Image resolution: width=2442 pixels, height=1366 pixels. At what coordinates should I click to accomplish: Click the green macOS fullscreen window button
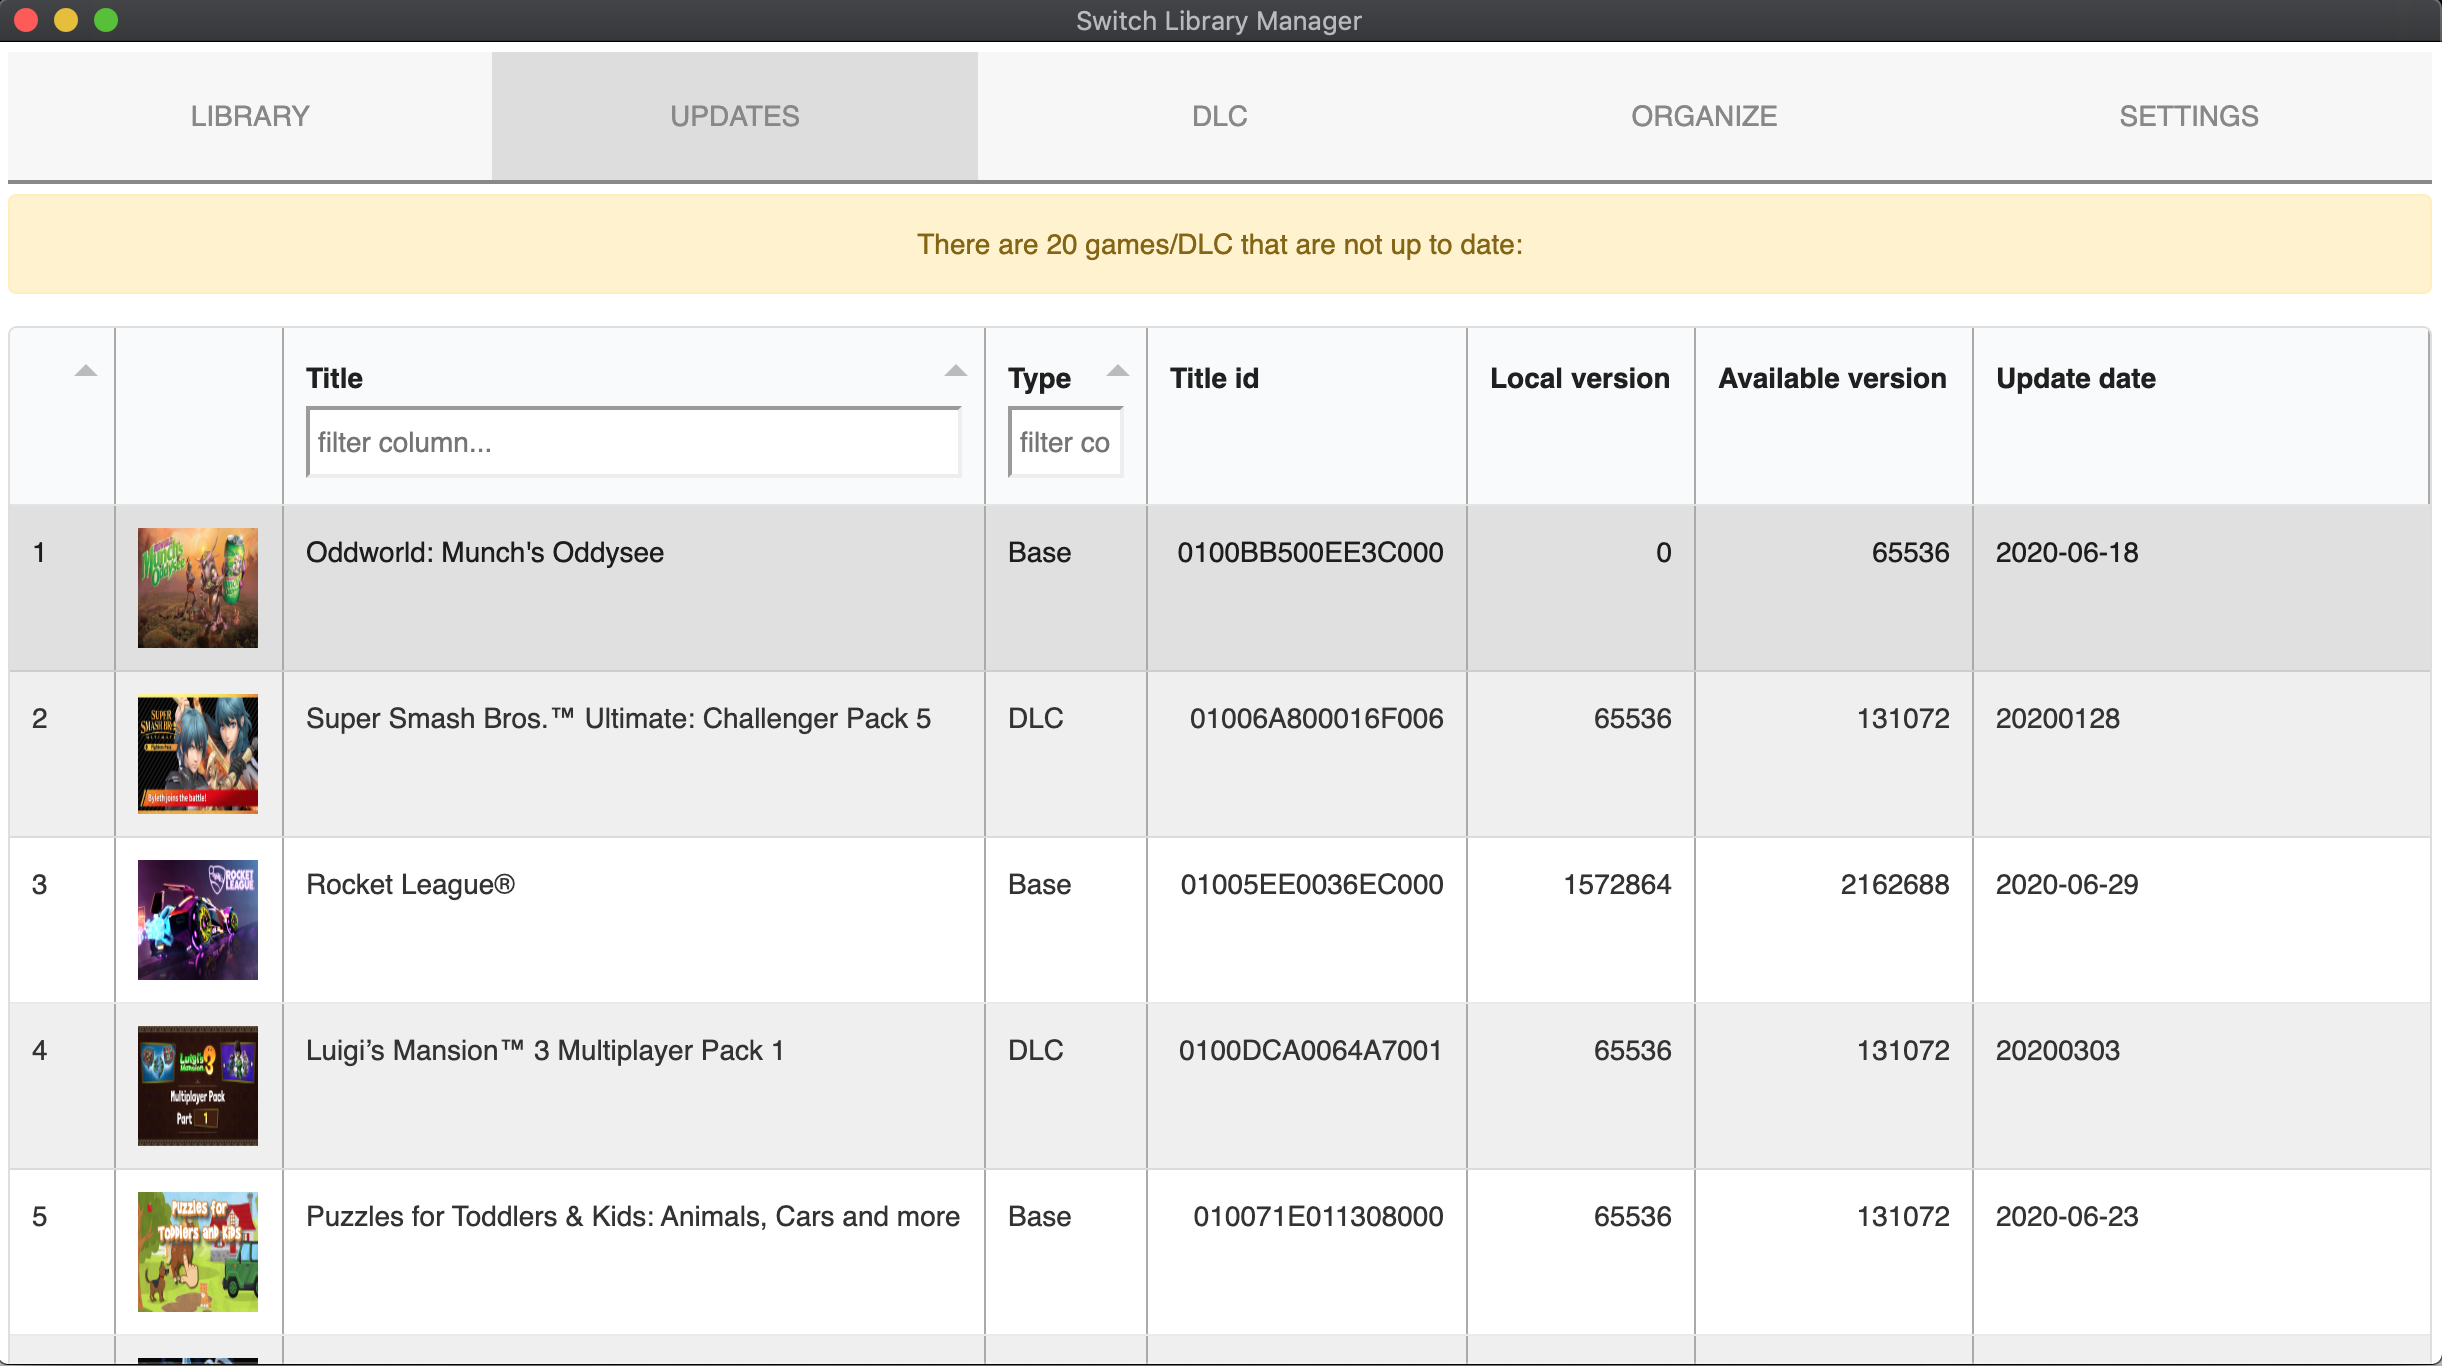pyautogui.click(x=106, y=20)
